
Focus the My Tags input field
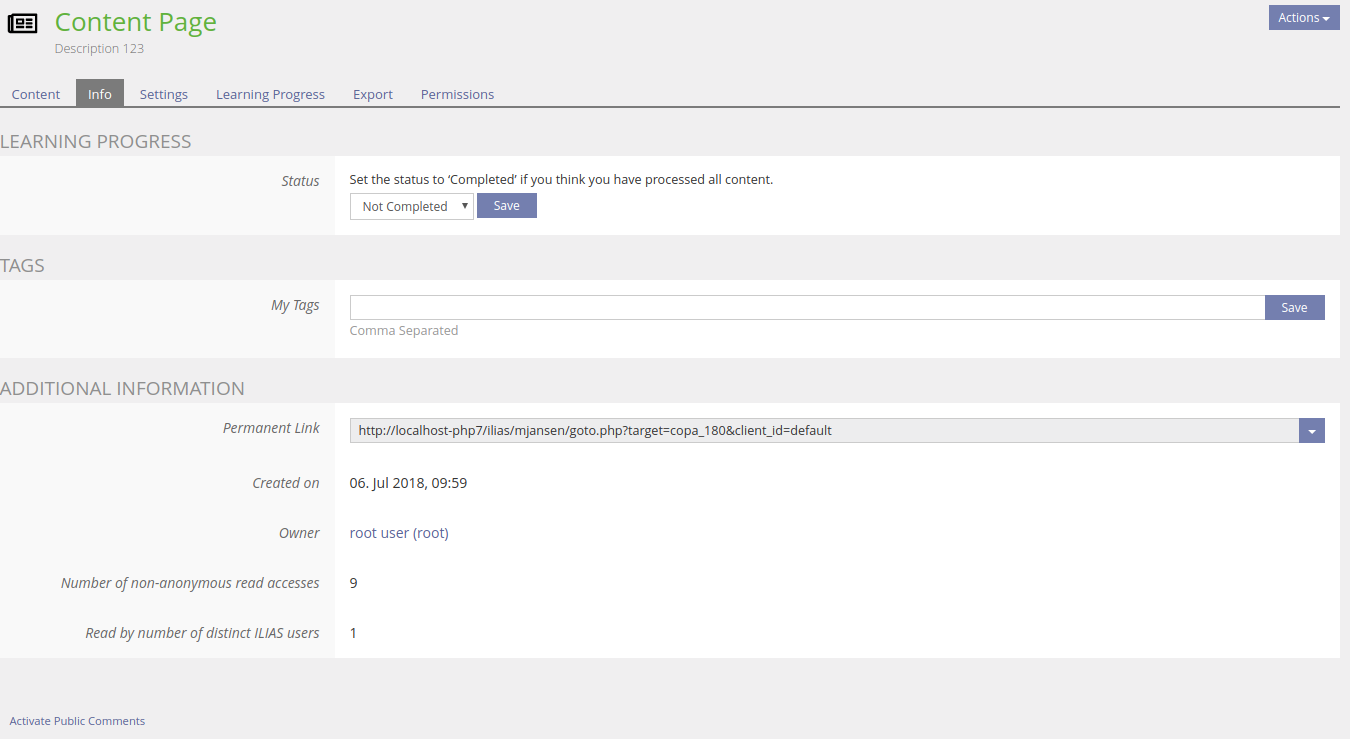click(806, 307)
